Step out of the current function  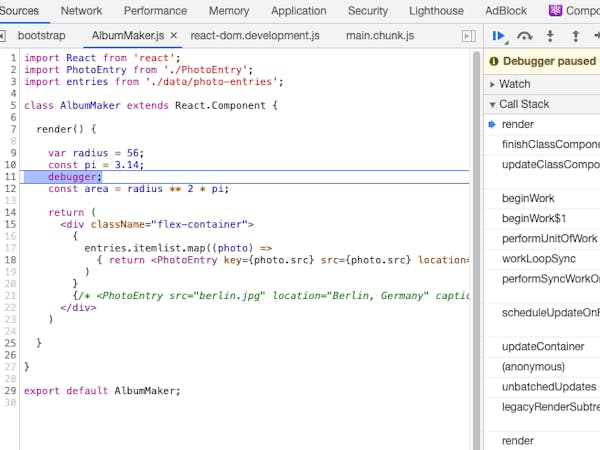[x=576, y=36]
